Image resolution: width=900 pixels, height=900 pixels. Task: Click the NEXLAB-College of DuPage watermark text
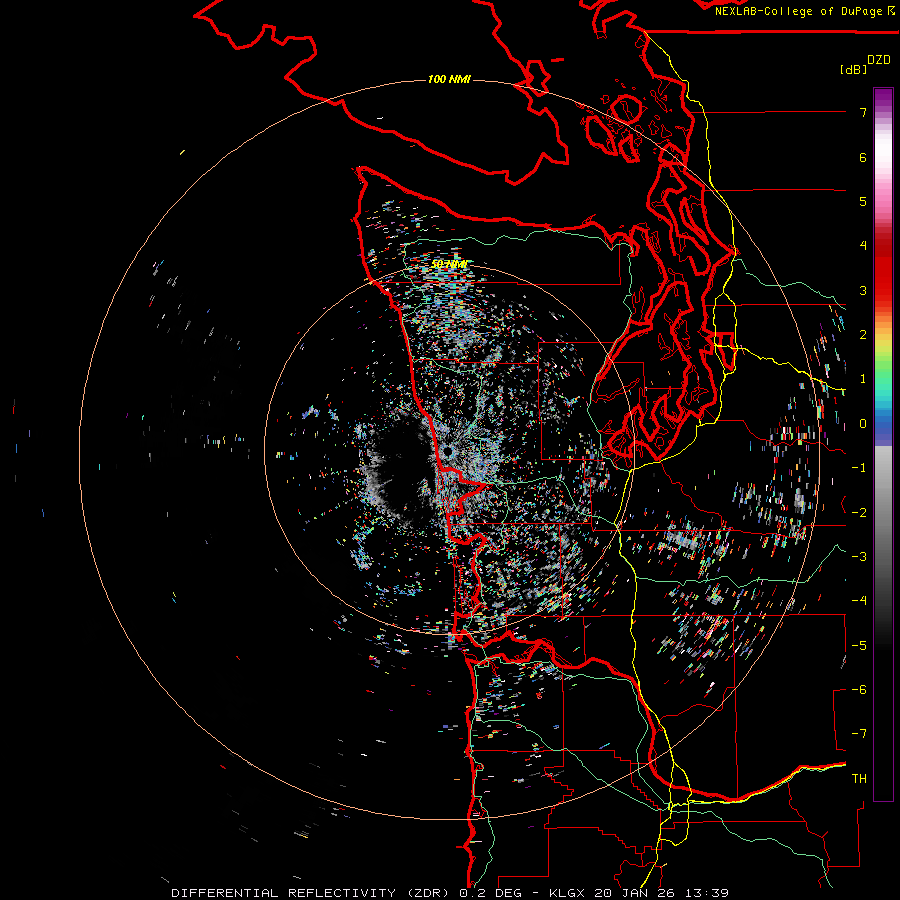pyautogui.click(x=798, y=11)
